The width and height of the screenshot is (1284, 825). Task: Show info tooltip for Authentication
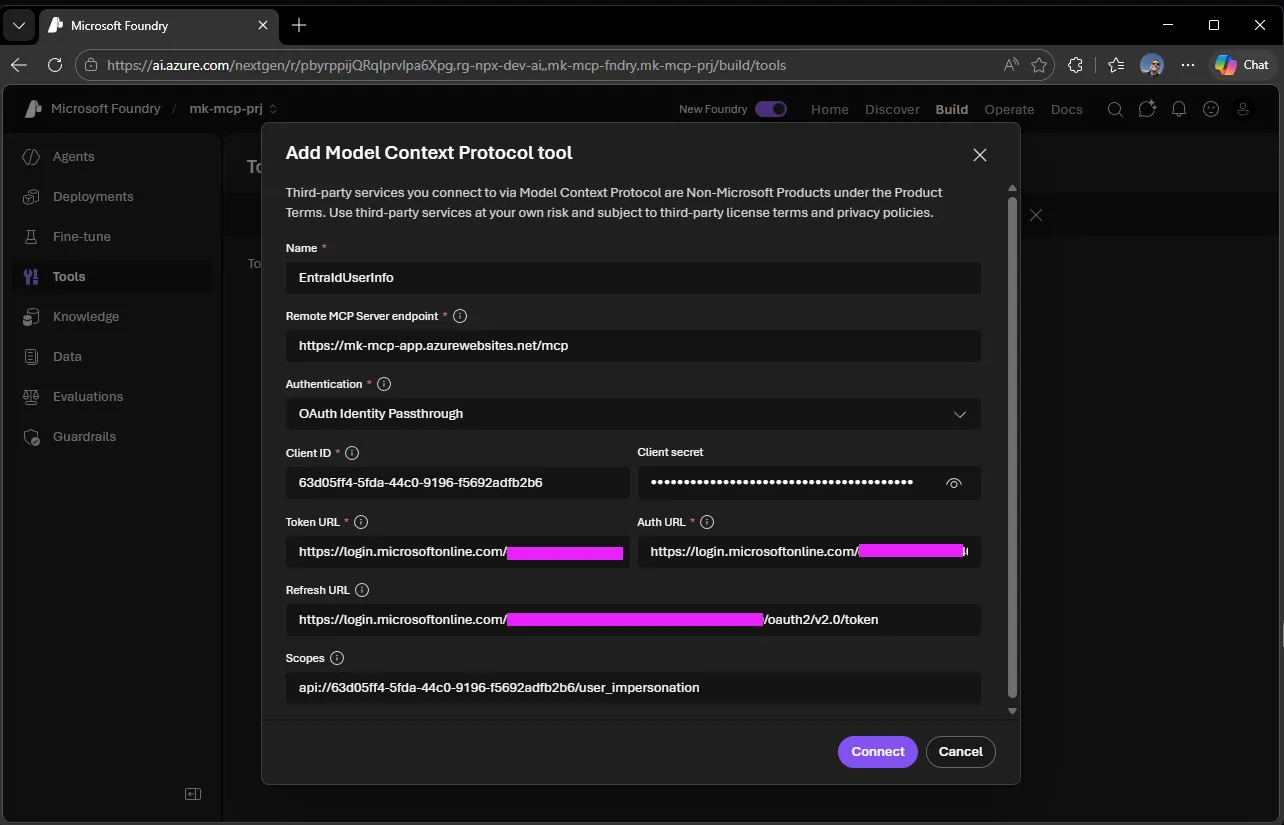(x=384, y=384)
